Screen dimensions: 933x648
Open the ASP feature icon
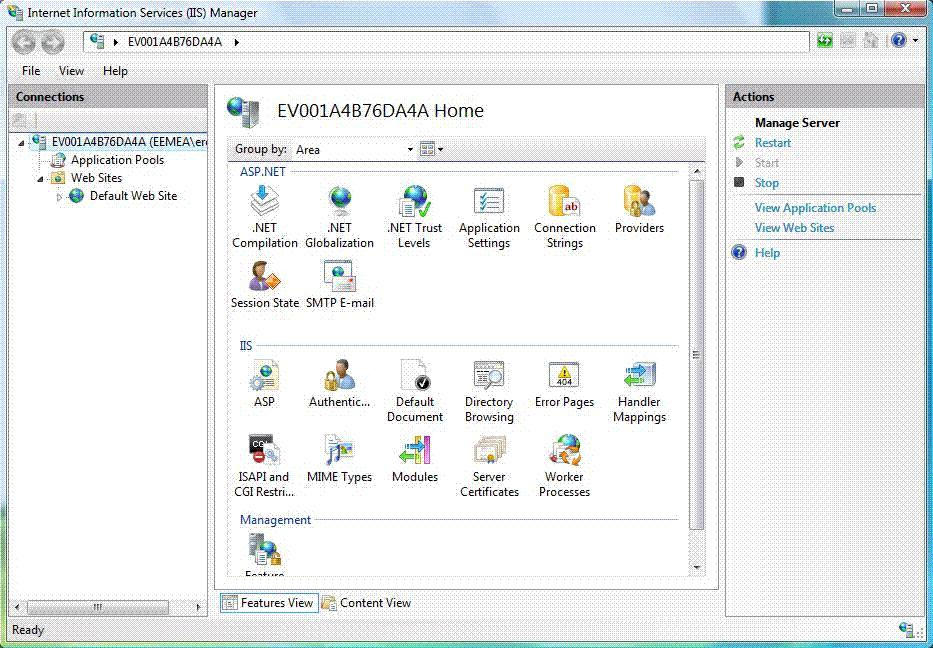pyautogui.click(x=264, y=384)
